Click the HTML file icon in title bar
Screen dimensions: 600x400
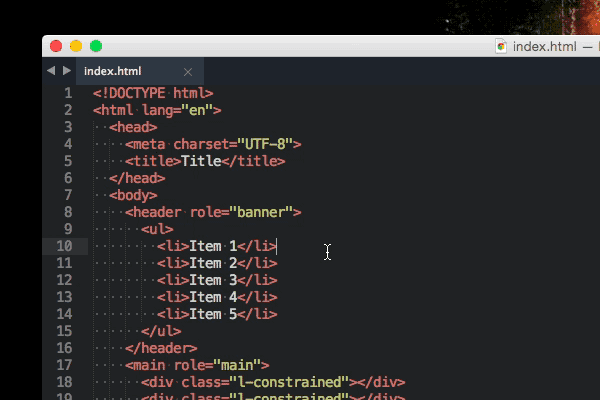[x=501, y=46]
